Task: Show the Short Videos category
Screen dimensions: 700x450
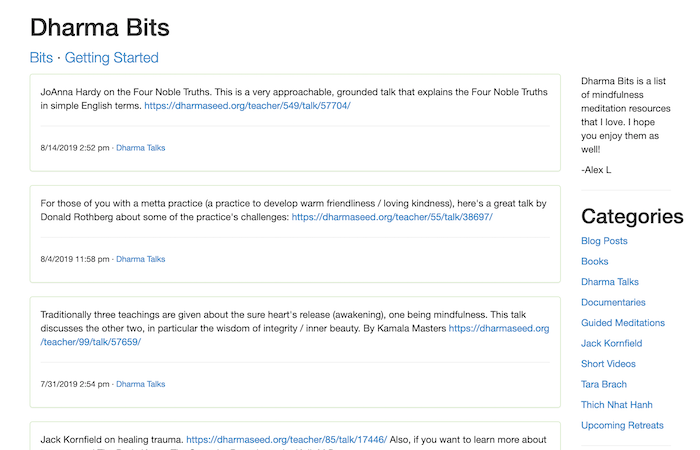Action: click(608, 364)
